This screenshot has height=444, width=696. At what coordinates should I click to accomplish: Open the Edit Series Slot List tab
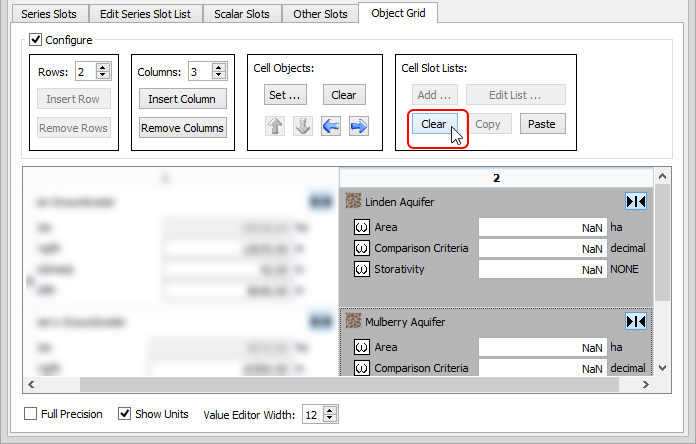(145, 14)
